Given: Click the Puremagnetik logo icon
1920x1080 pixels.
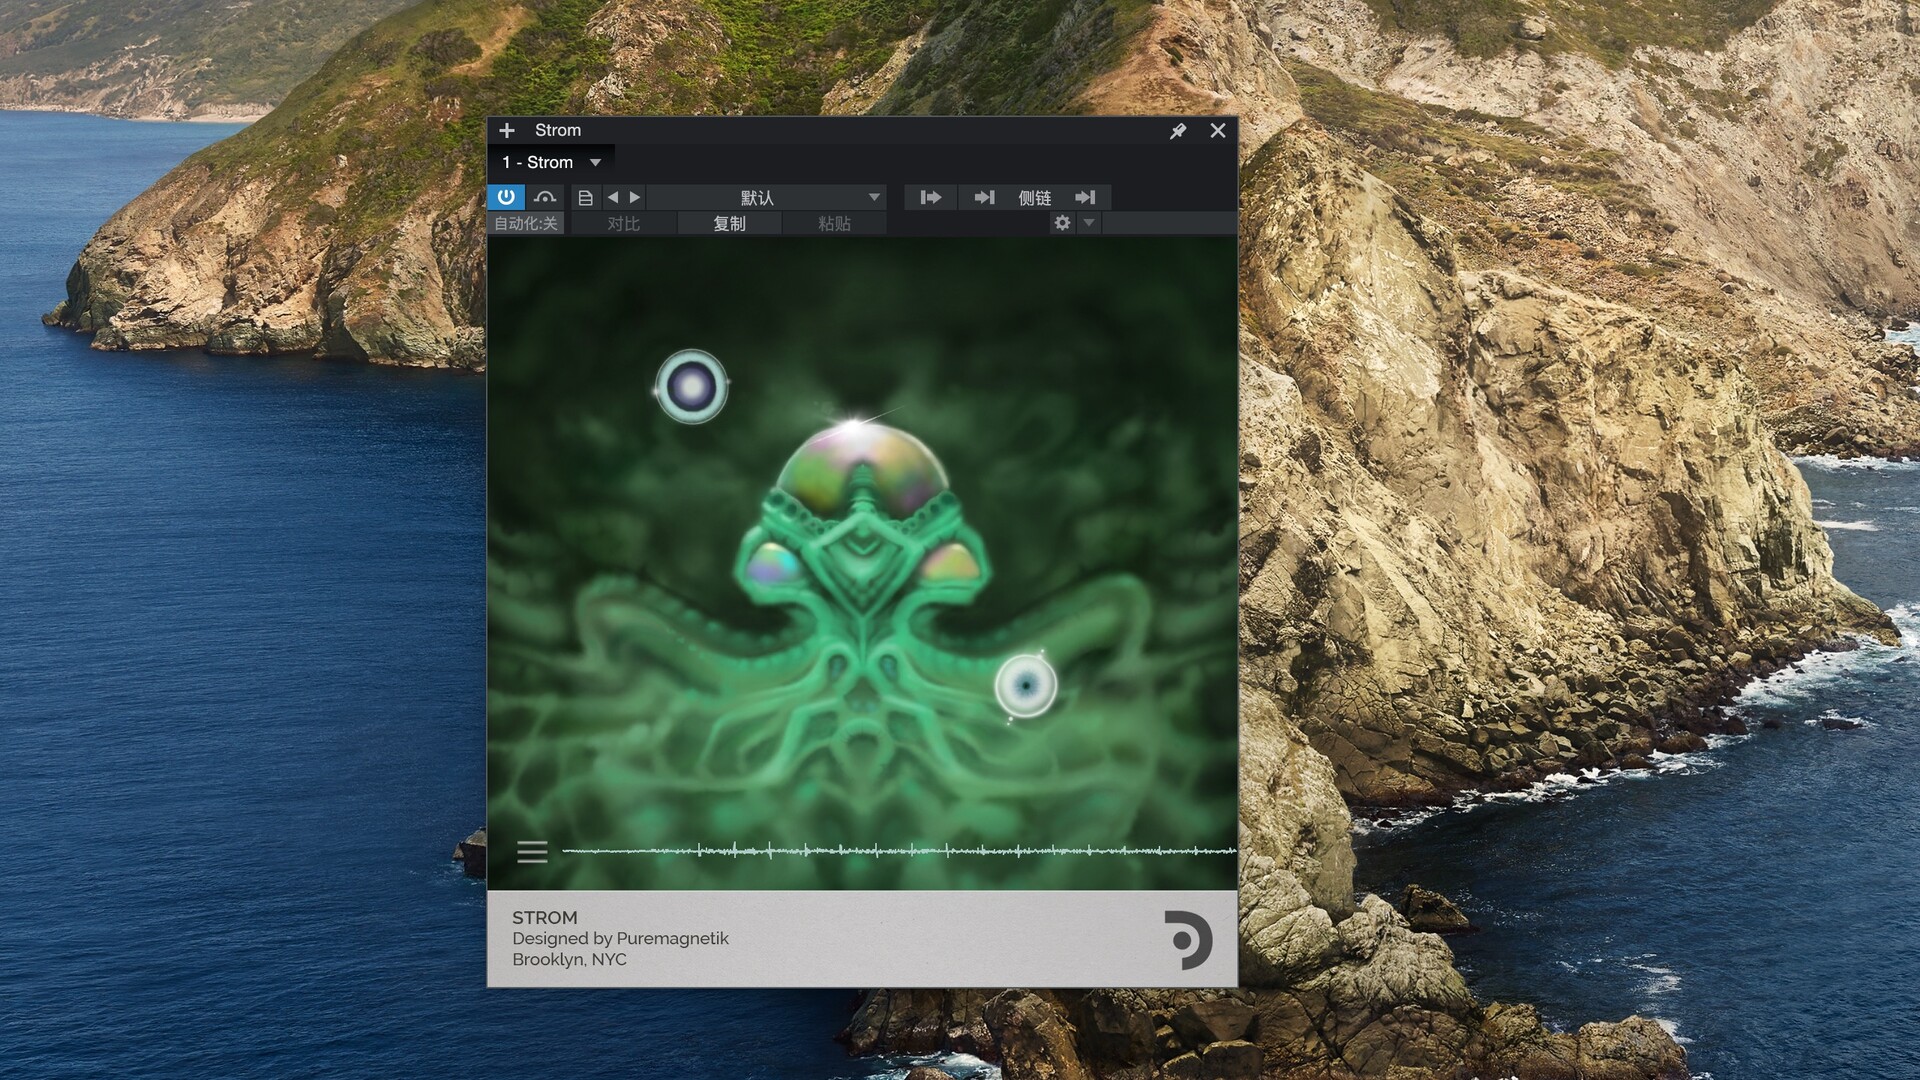Looking at the screenshot, I should (x=1188, y=940).
